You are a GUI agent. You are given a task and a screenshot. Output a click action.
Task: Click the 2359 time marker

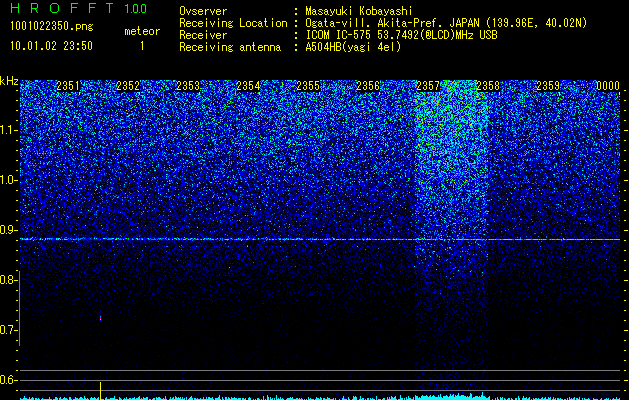click(x=548, y=86)
